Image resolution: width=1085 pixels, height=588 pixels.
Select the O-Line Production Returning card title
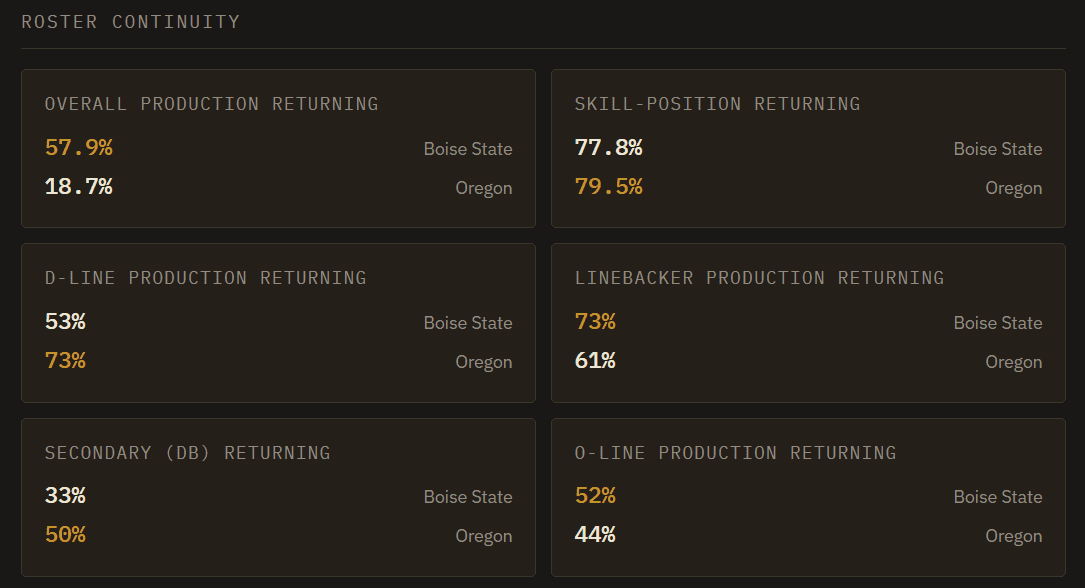point(736,452)
